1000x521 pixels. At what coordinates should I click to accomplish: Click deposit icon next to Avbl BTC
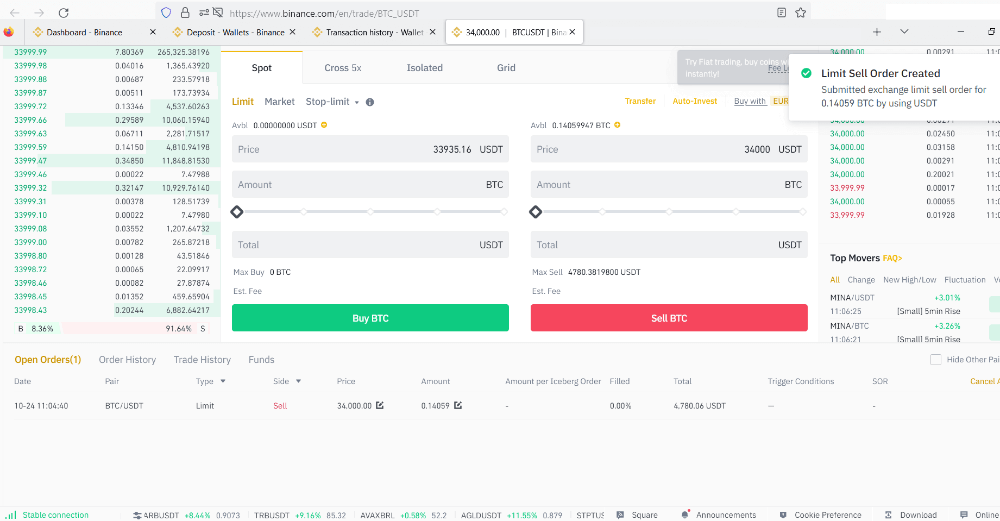pos(617,125)
